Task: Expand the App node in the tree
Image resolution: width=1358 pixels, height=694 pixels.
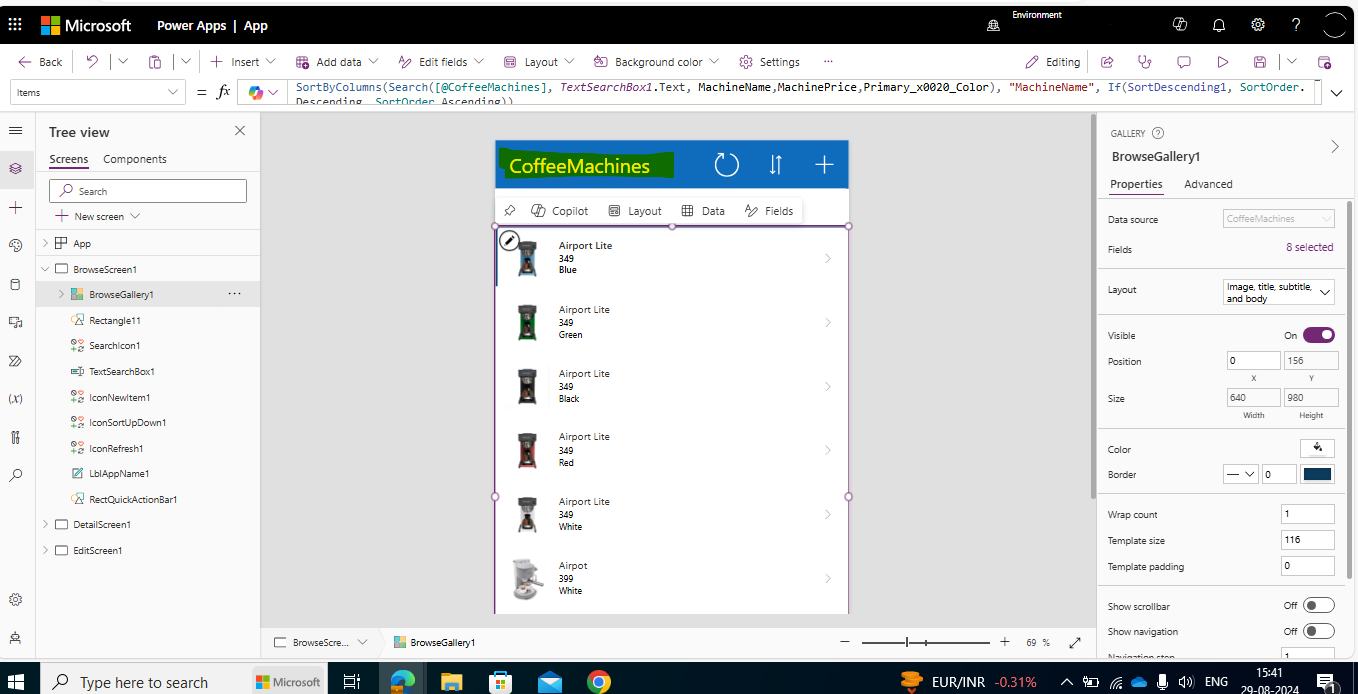Action: (x=45, y=243)
